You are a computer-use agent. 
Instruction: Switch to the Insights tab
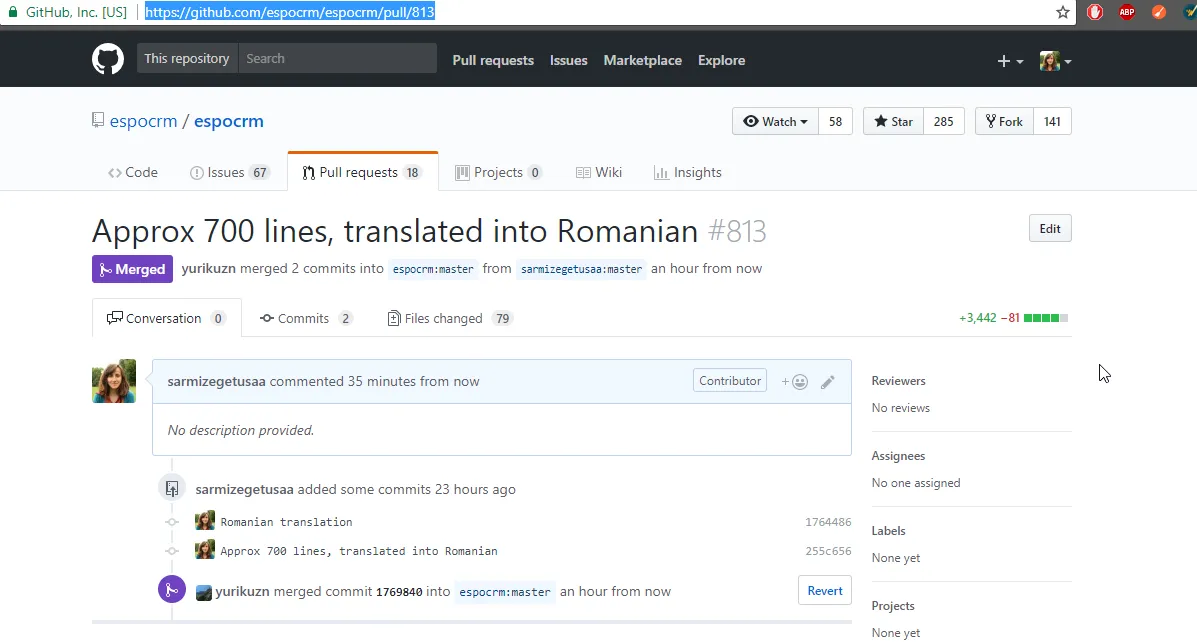[688, 173]
